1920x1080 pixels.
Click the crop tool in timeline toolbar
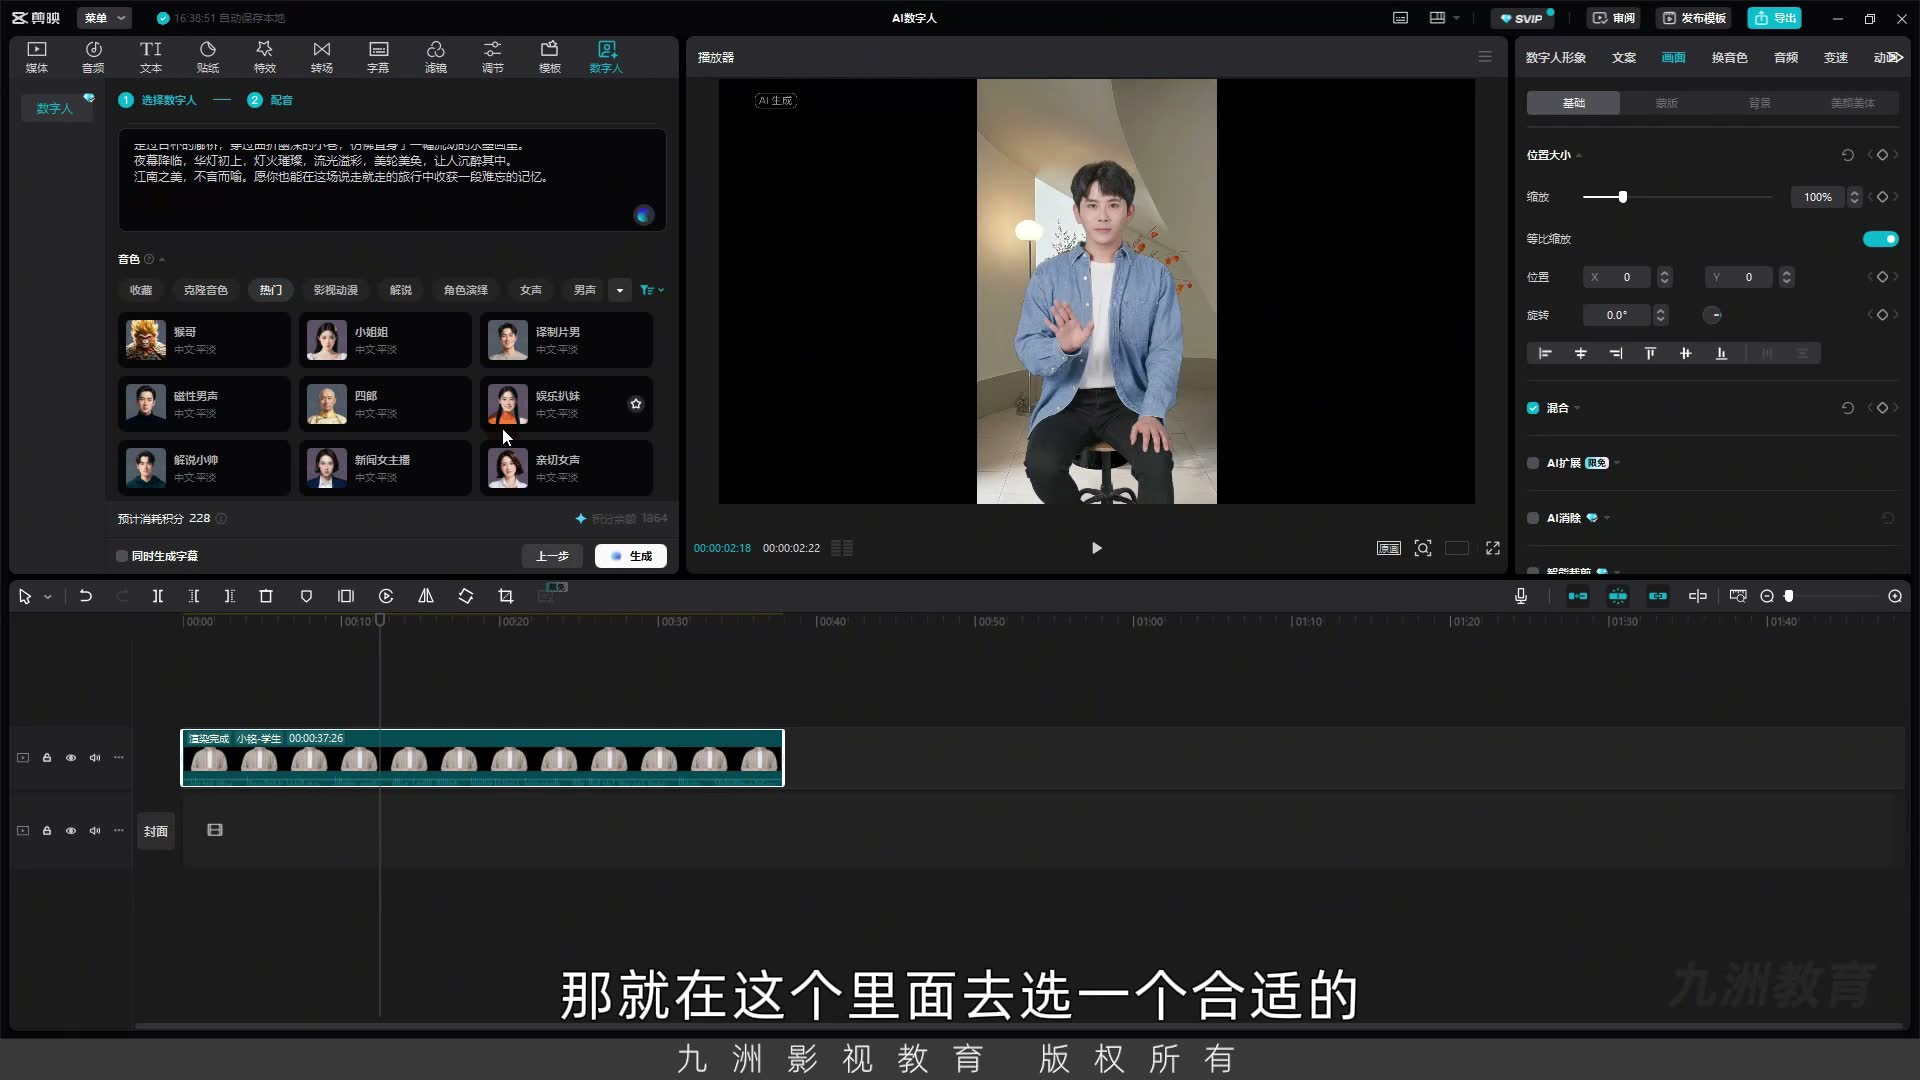point(506,596)
